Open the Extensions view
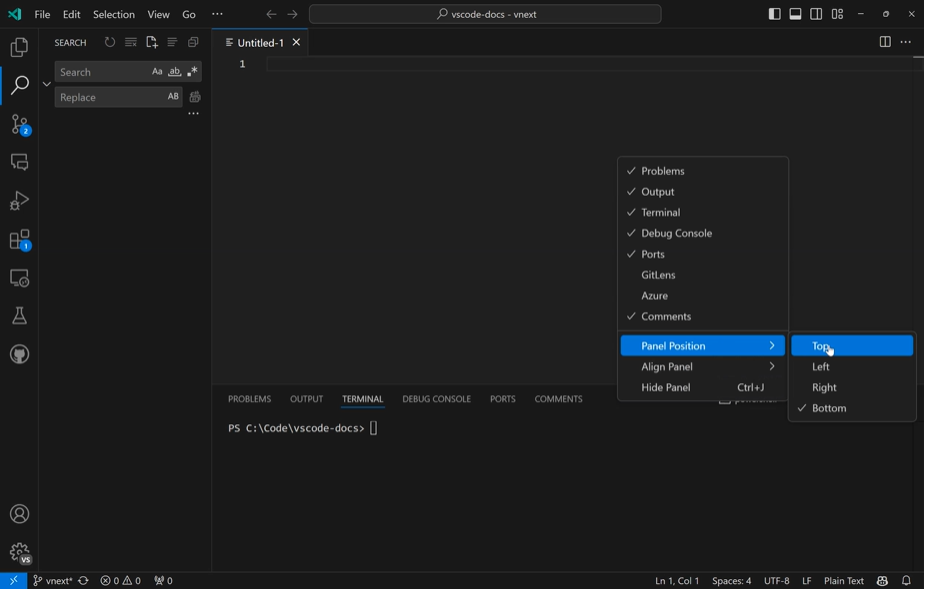Screen dimensions: 925x589 click(x=19, y=240)
